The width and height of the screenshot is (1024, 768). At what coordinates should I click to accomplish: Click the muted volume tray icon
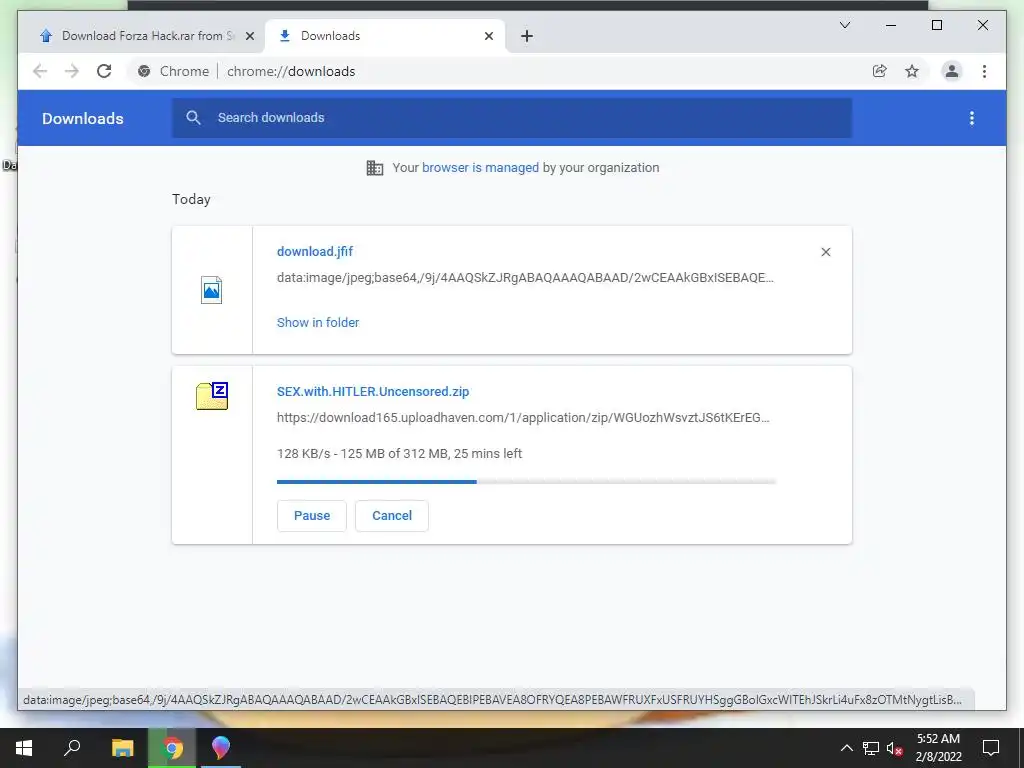click(895, 748)
